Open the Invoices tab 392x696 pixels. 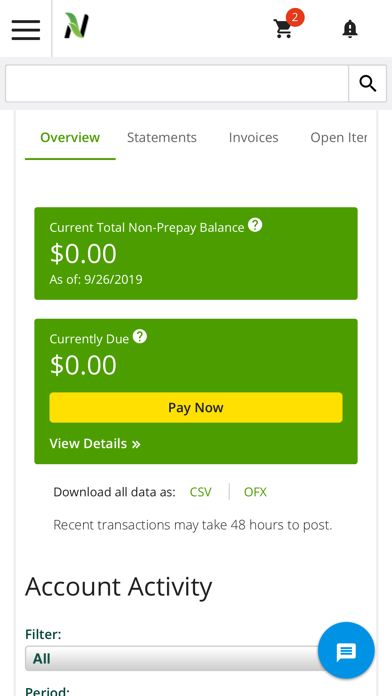pyautogui.click(x=253, y=138)
